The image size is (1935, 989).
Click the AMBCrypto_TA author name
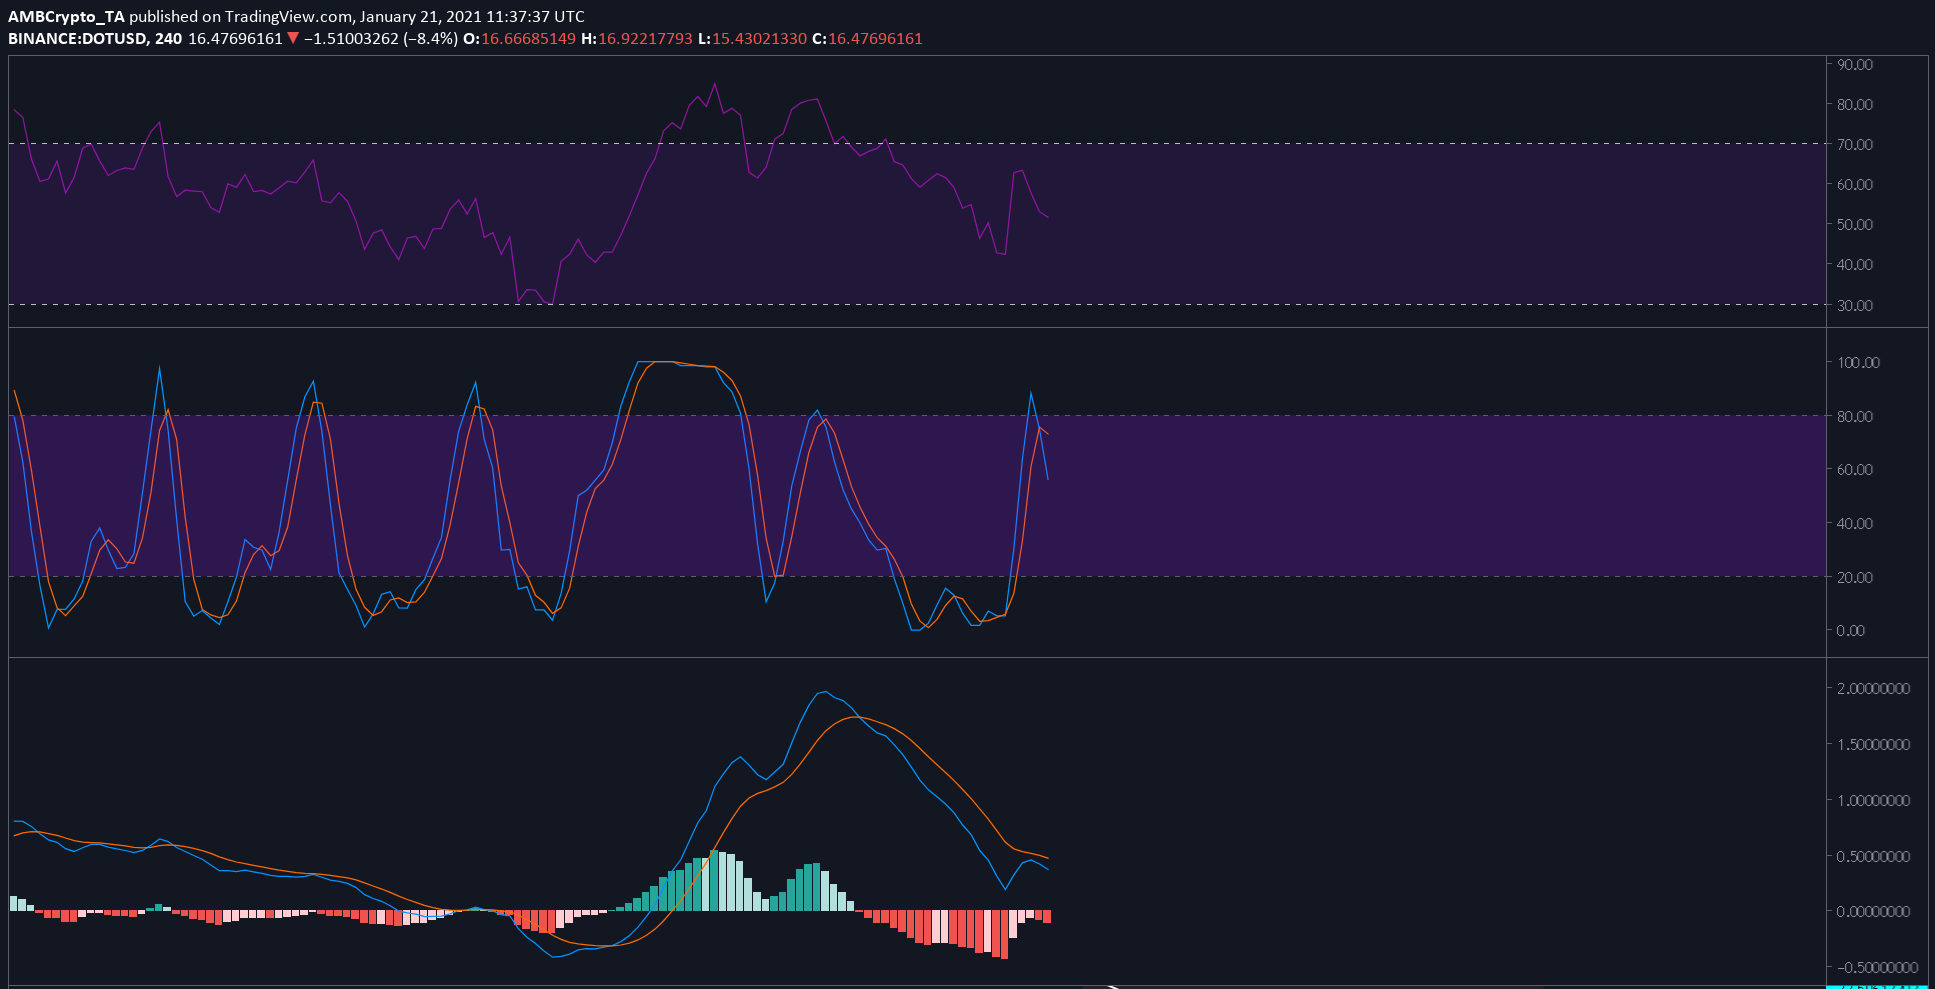click(x=66, y=16)
